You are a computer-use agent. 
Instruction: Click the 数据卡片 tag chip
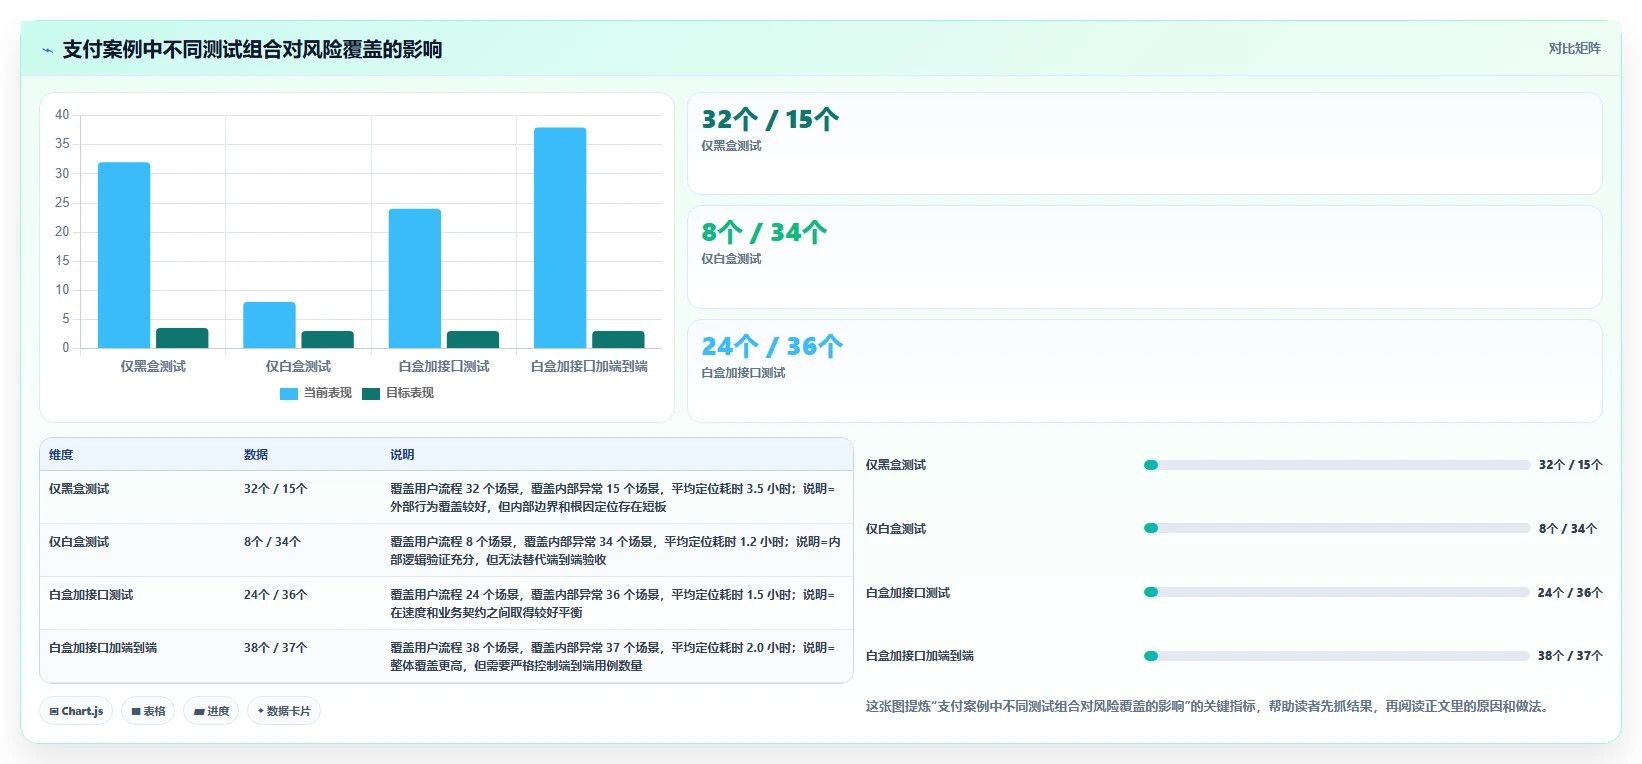284,711
